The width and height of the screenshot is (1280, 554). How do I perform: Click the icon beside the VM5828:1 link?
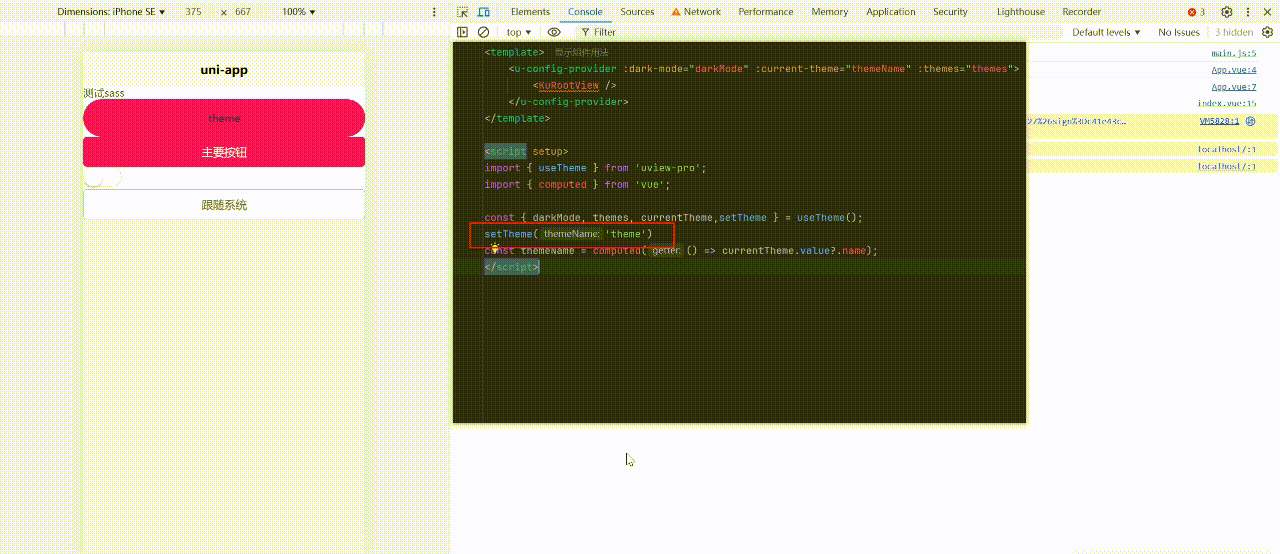click(1250, 121)
